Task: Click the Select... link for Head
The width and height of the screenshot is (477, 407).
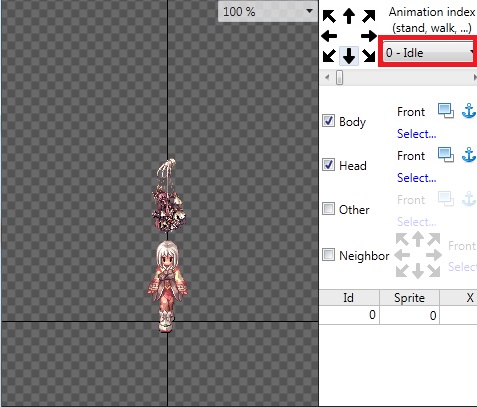Action: point(417,178)
